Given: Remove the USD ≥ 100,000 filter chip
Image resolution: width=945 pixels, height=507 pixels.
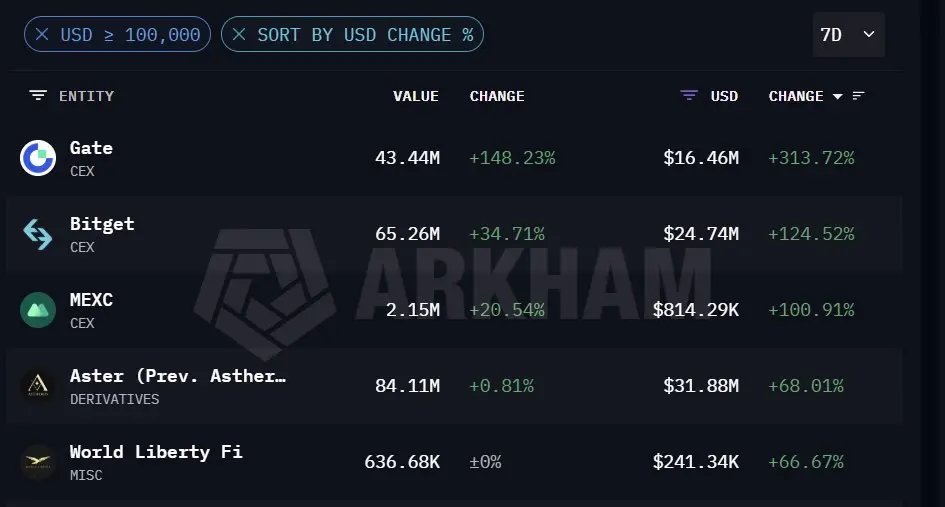Looking at the screenshot, I should [x=42, y=34].
